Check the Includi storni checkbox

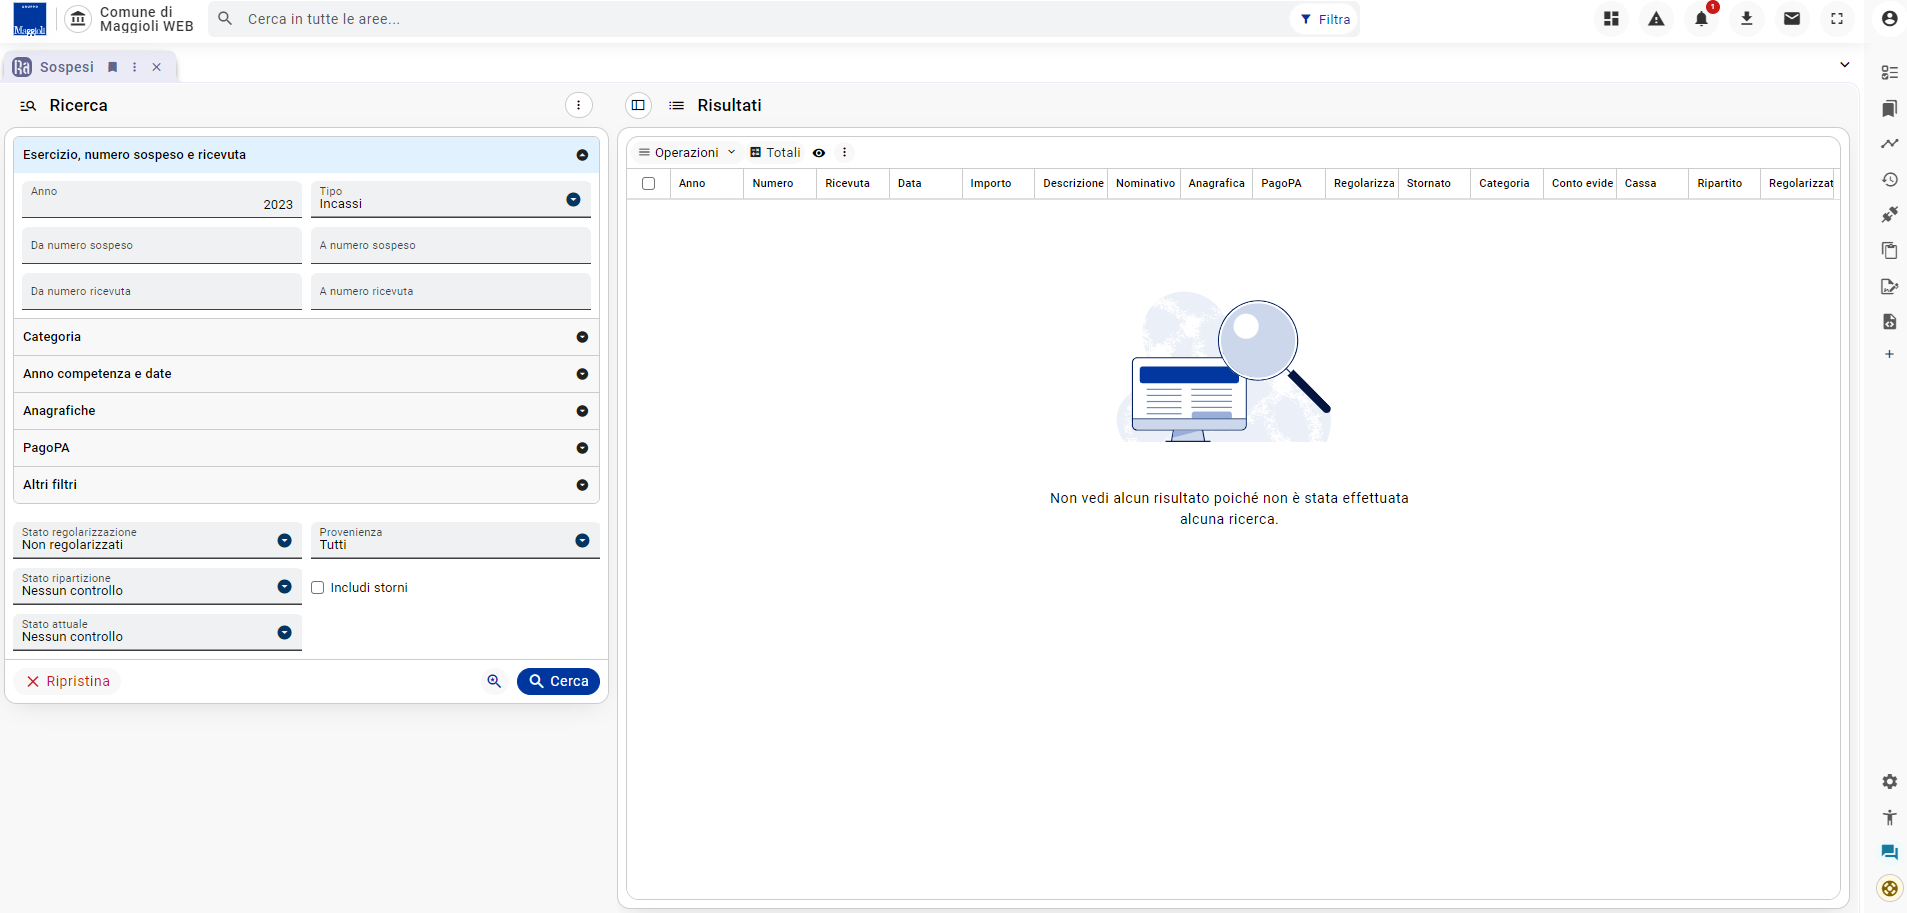point(318,588)
